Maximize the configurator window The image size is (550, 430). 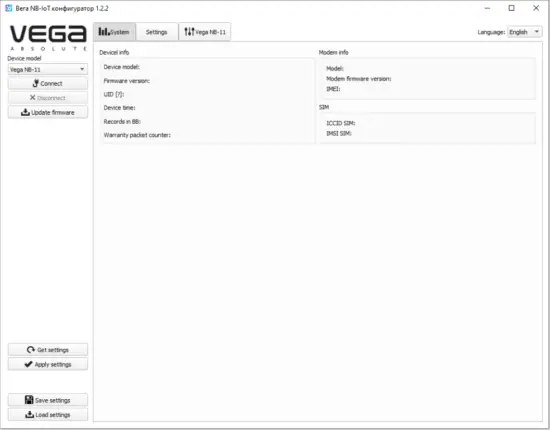click(511, 8)
